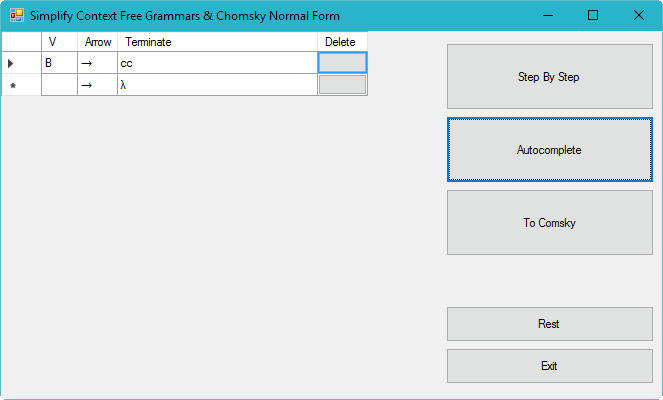This screenshot has height=400, width=663.
Task: Select the cell containing variable B
Action: [x=59, y=63]
